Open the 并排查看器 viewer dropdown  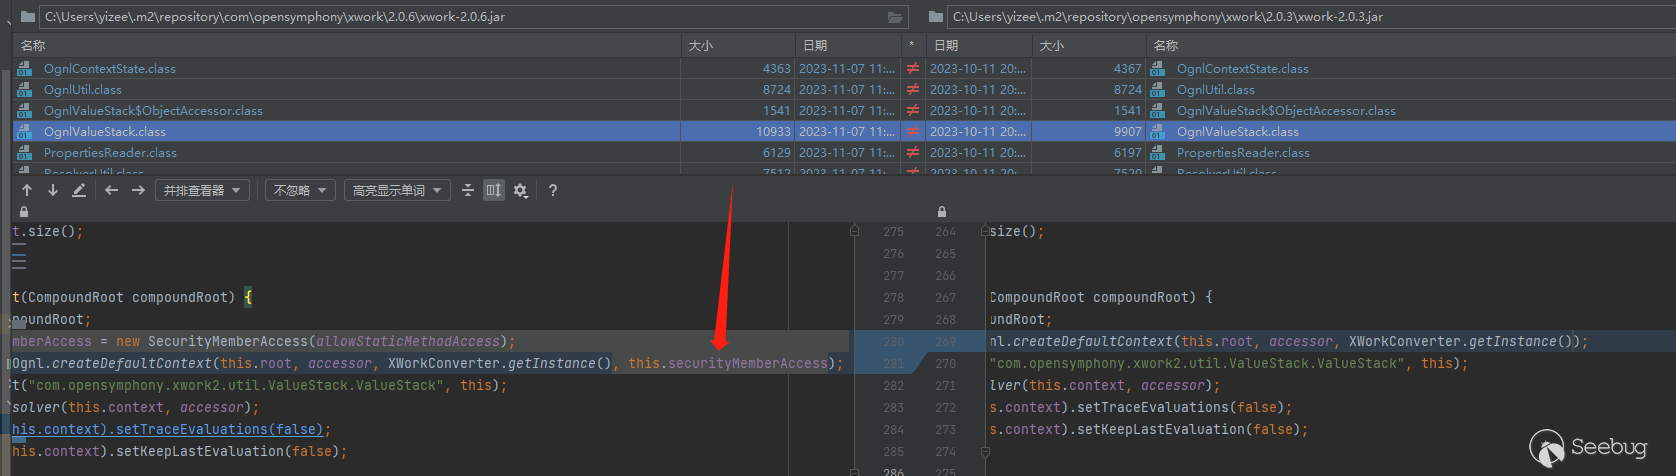202,190
